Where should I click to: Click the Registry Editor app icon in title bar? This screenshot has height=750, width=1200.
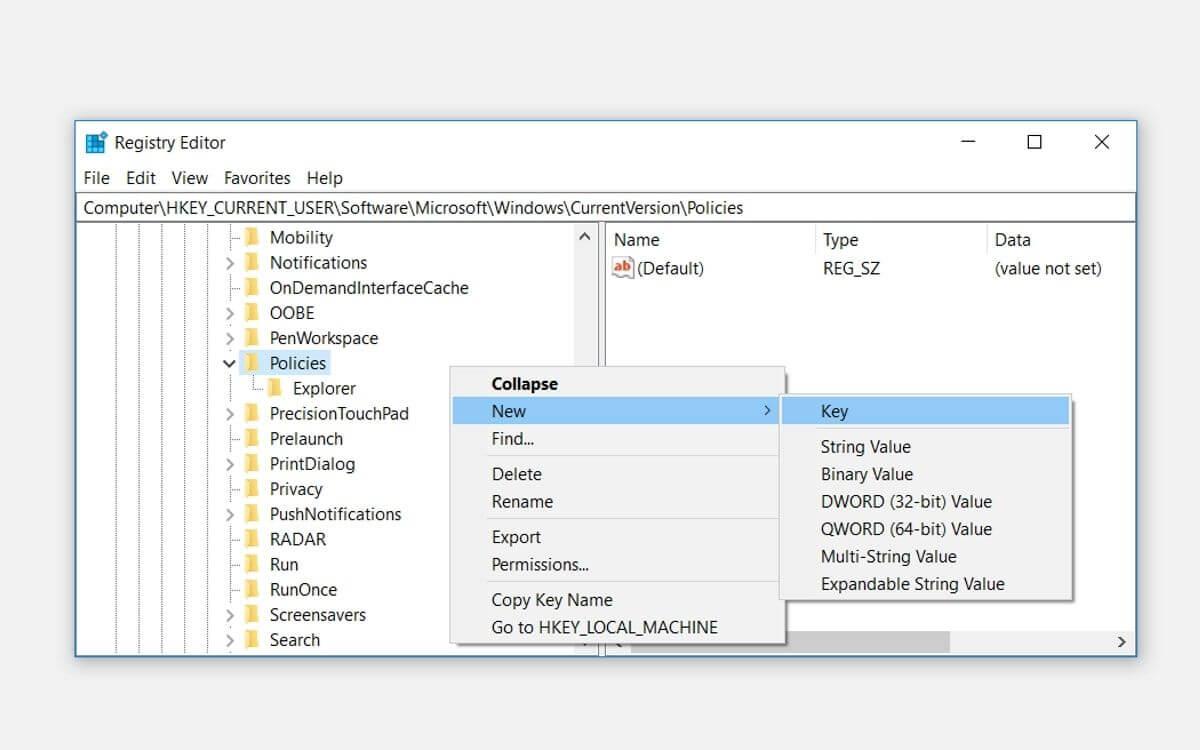click(96, 142)
